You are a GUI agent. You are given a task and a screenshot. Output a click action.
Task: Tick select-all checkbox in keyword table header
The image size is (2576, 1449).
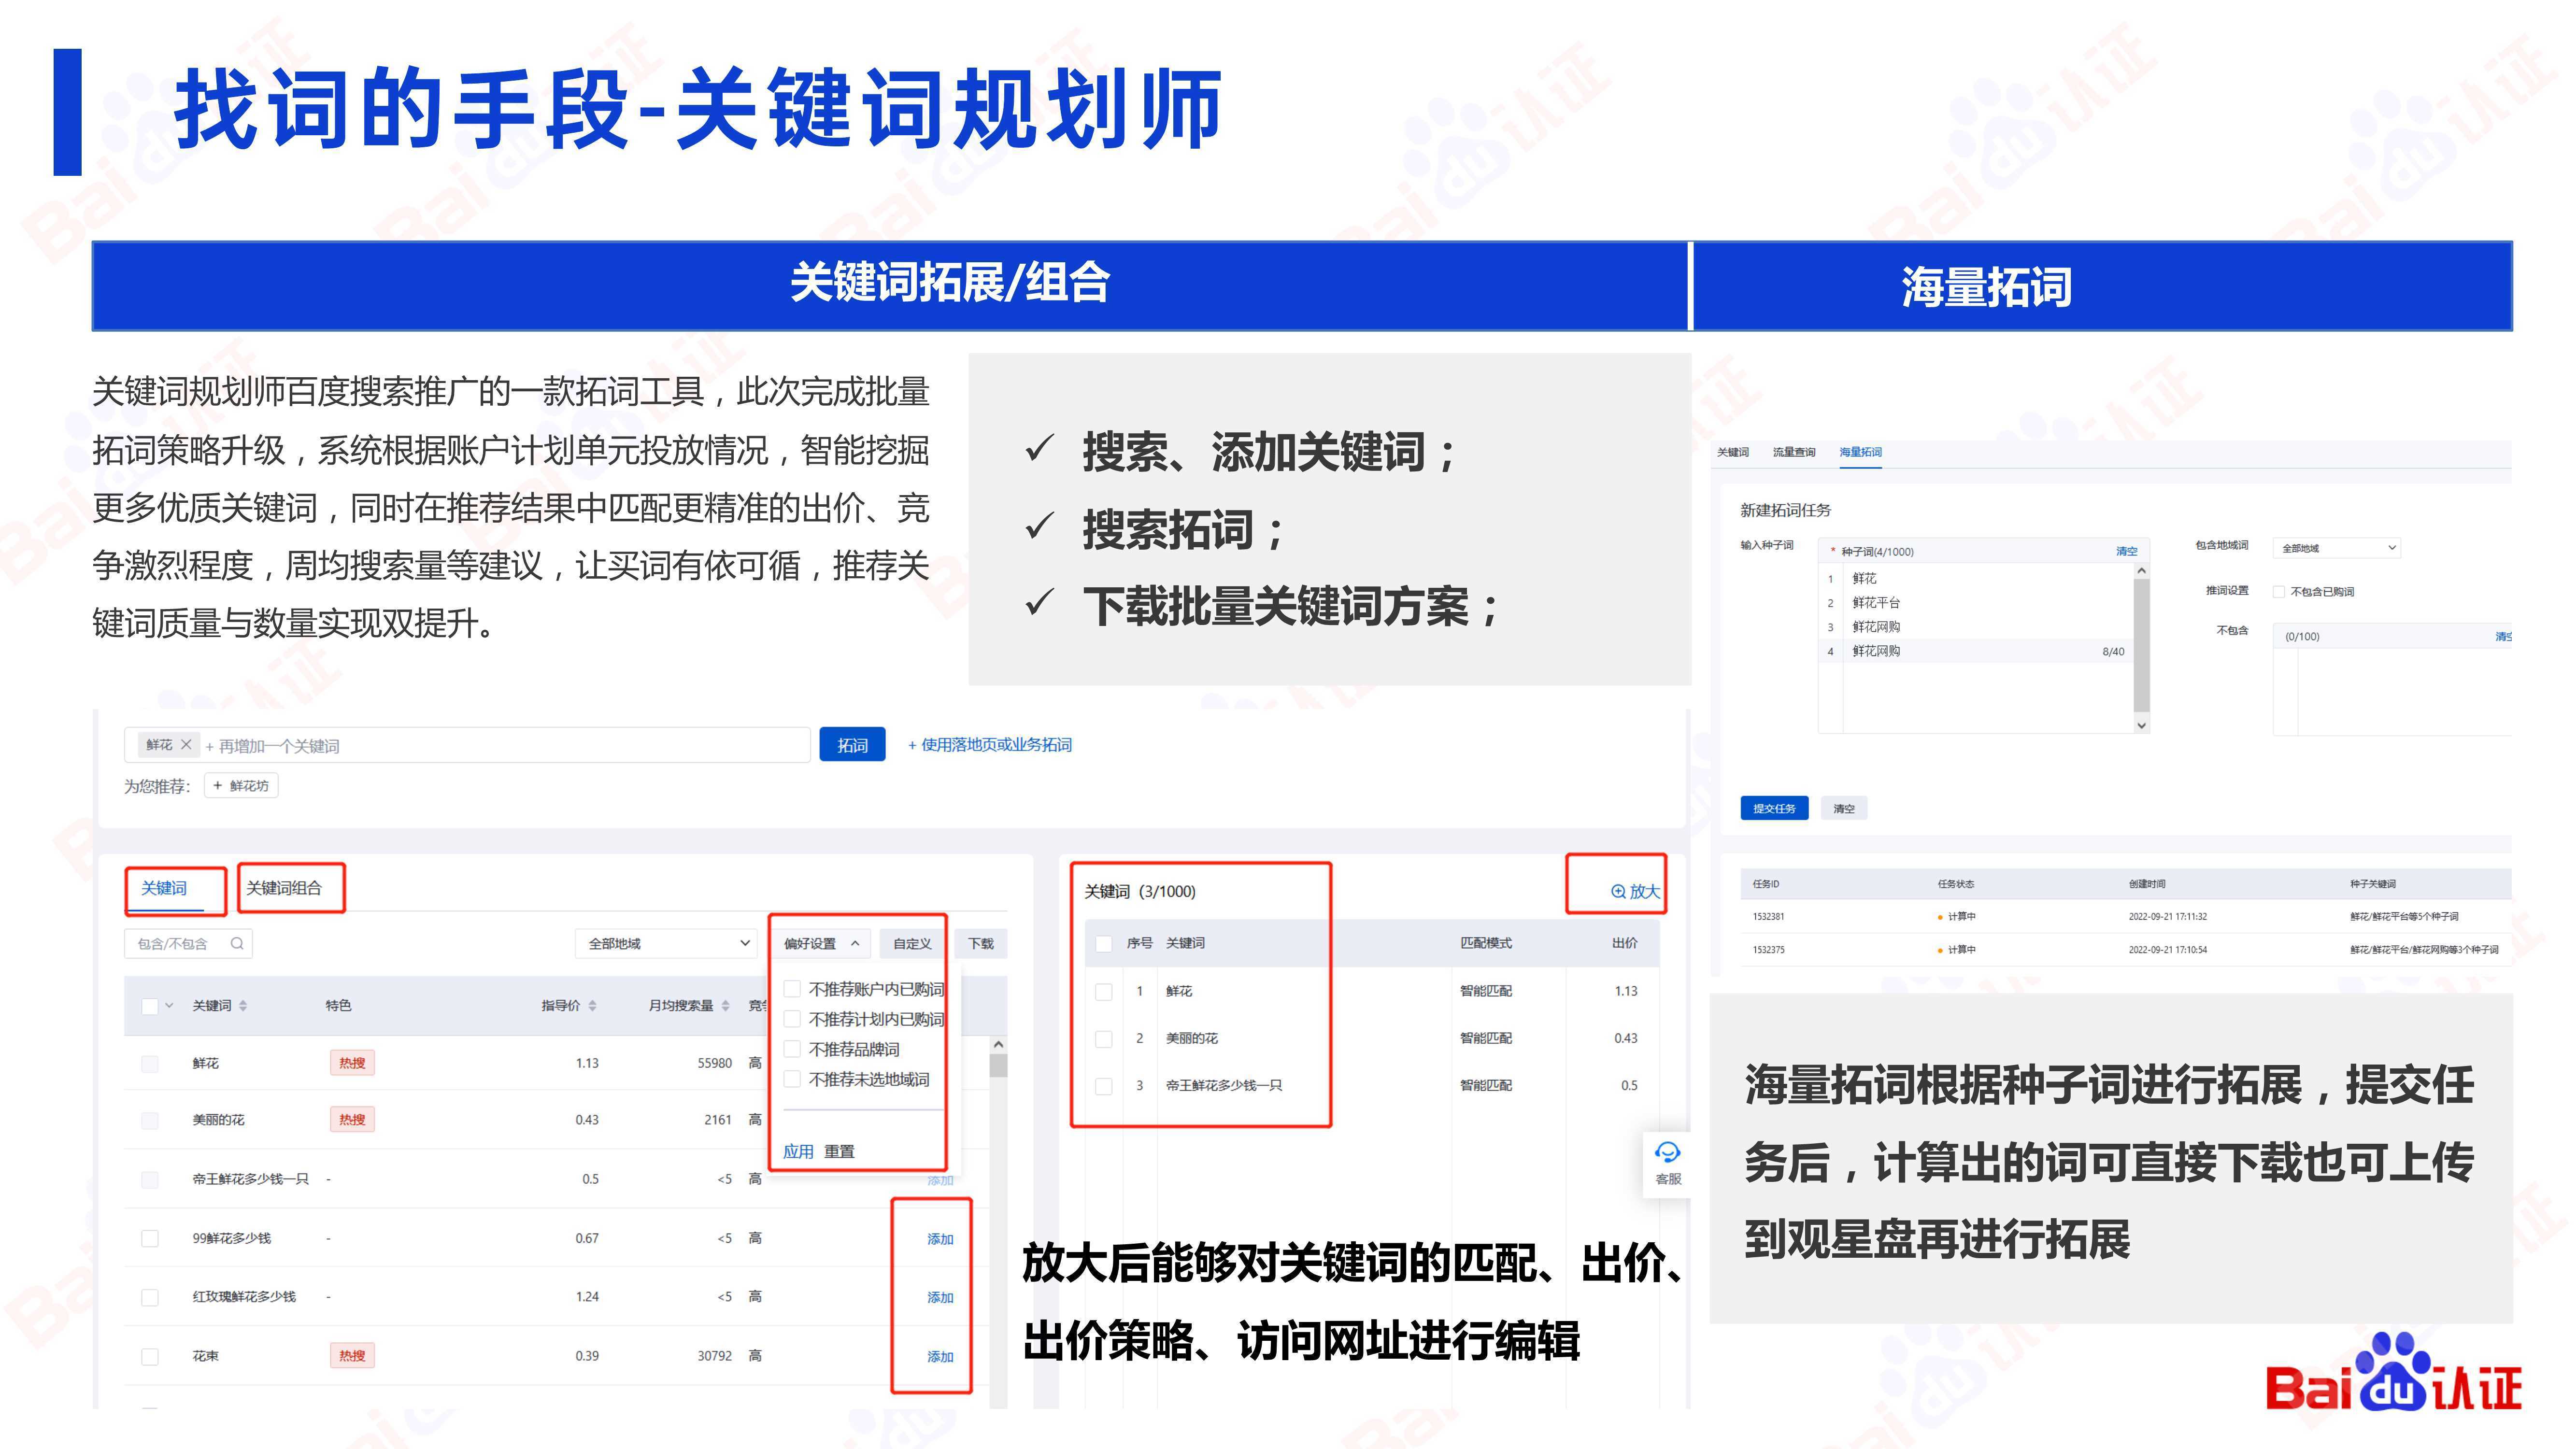(x=150, y=1006)
